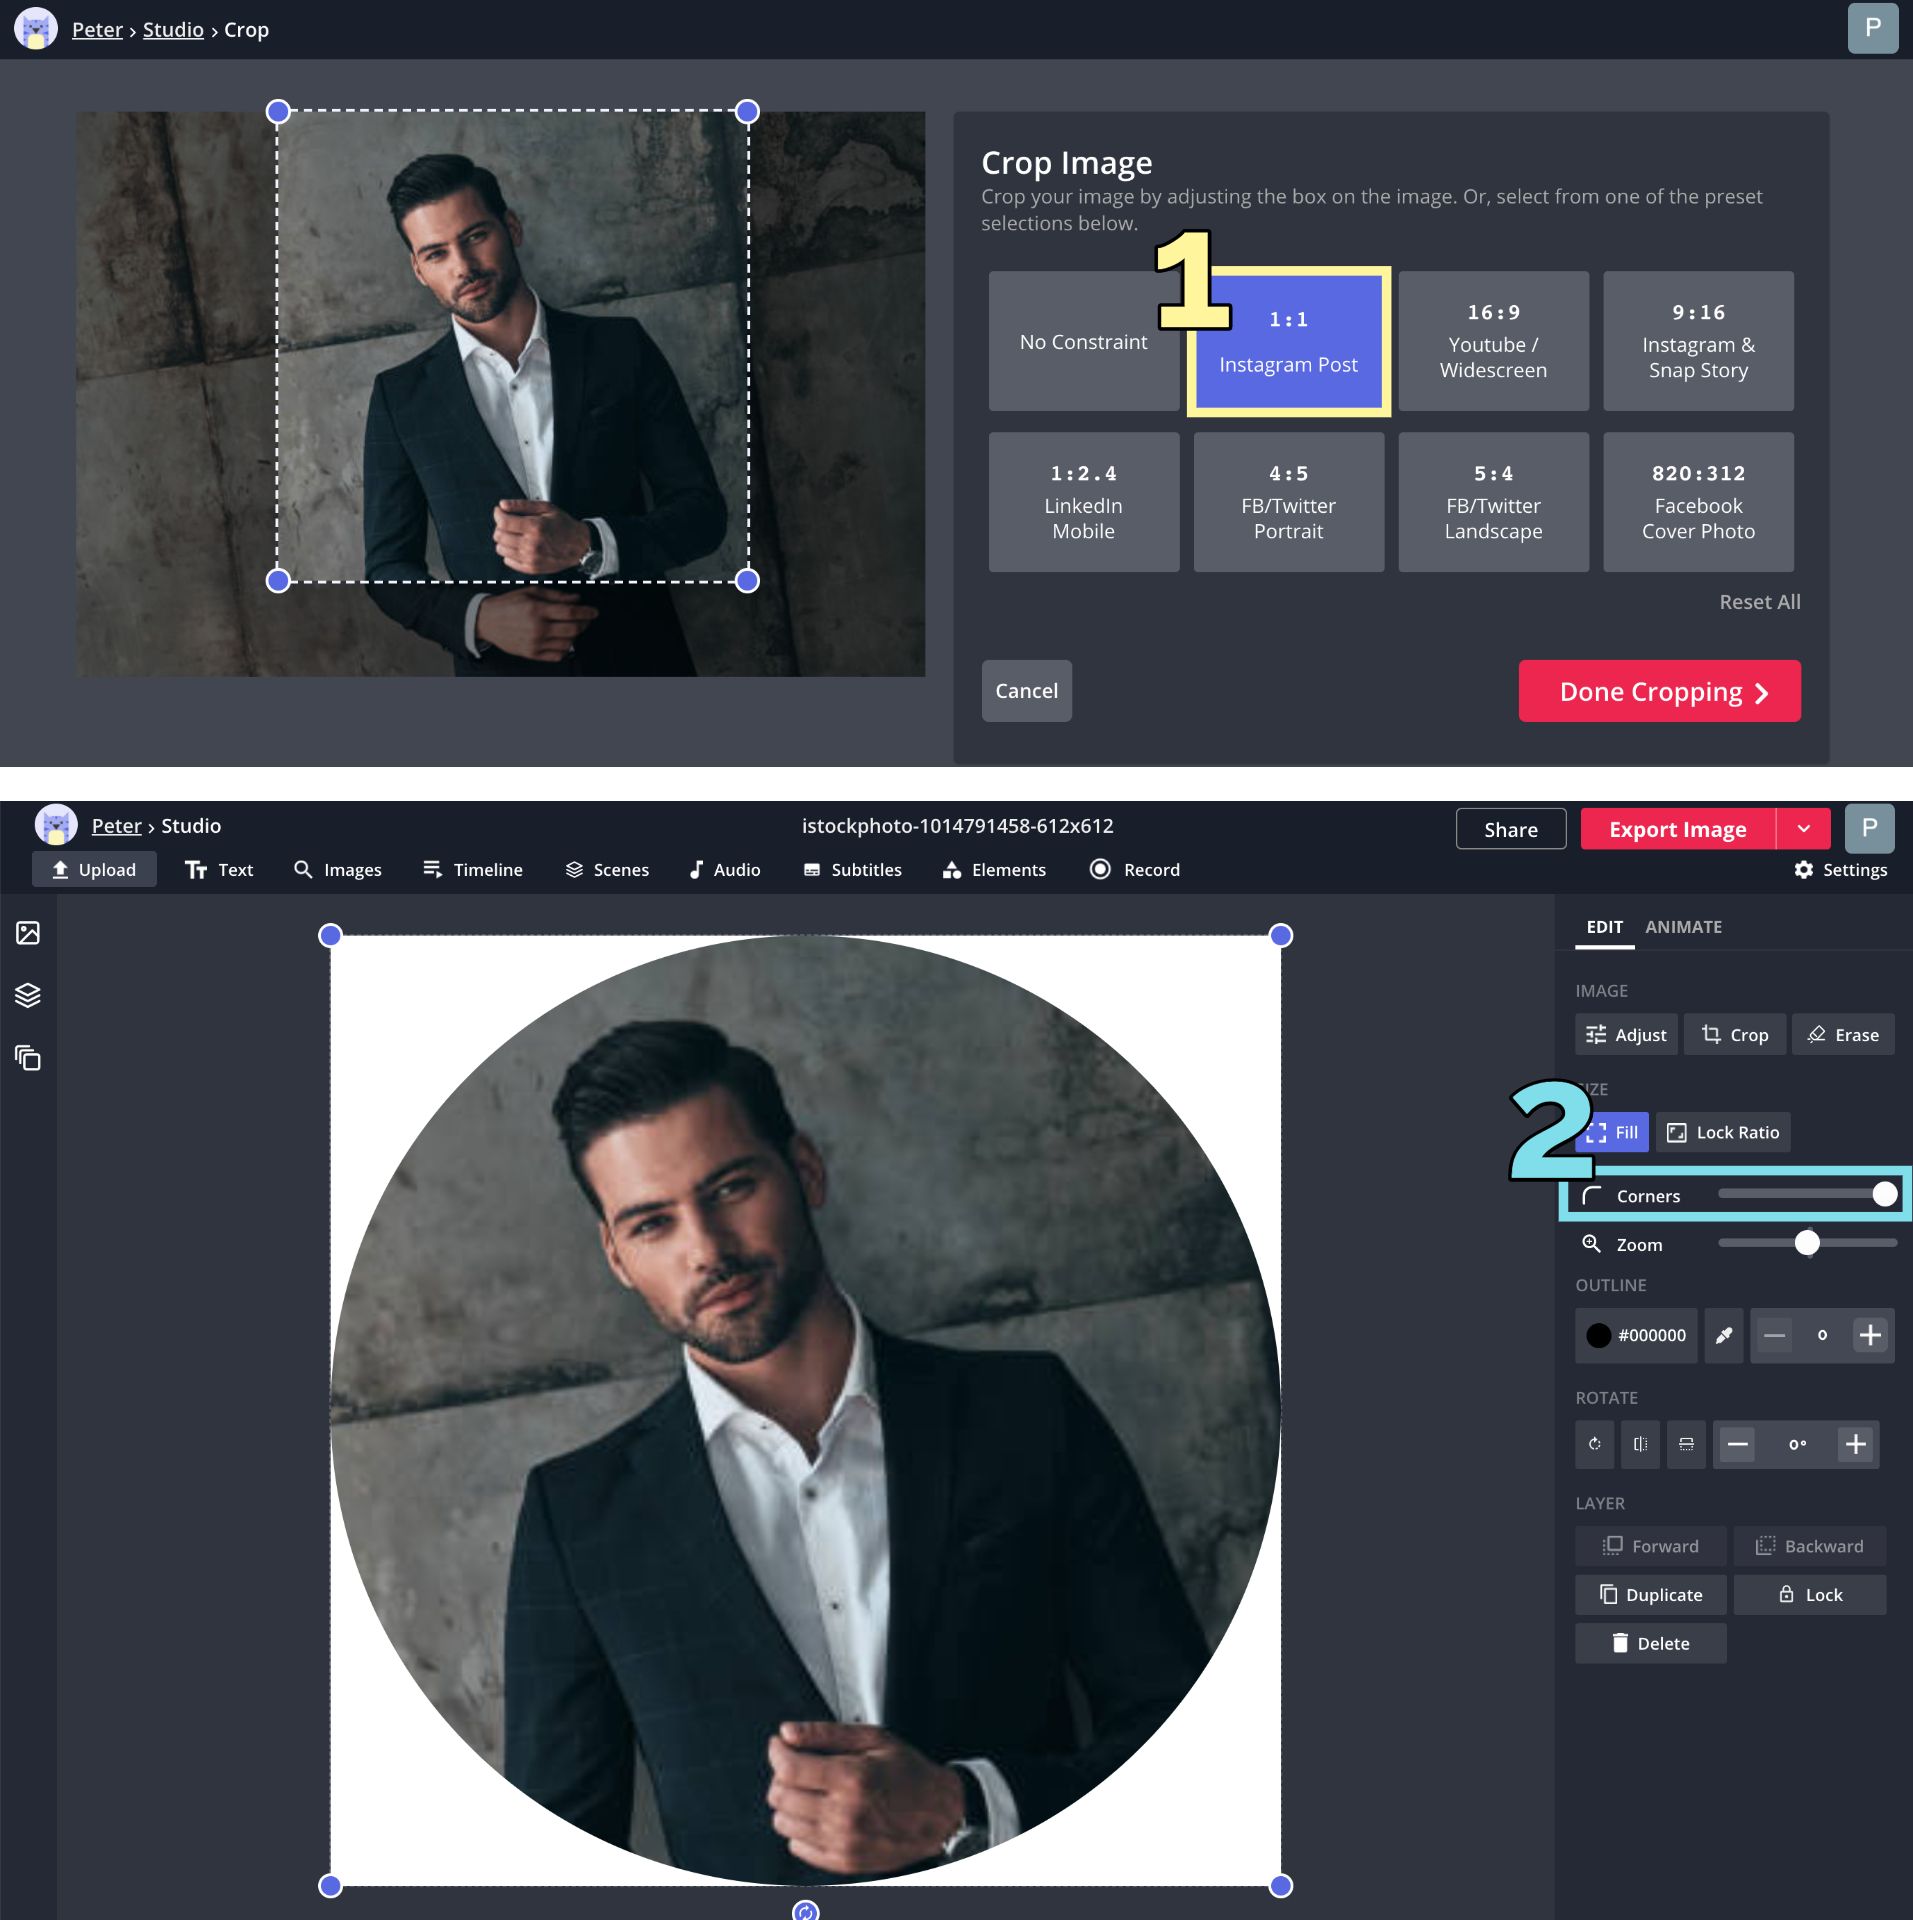
Task: Open the layers panel in left sidebar
Action: [x=27, y=995]
